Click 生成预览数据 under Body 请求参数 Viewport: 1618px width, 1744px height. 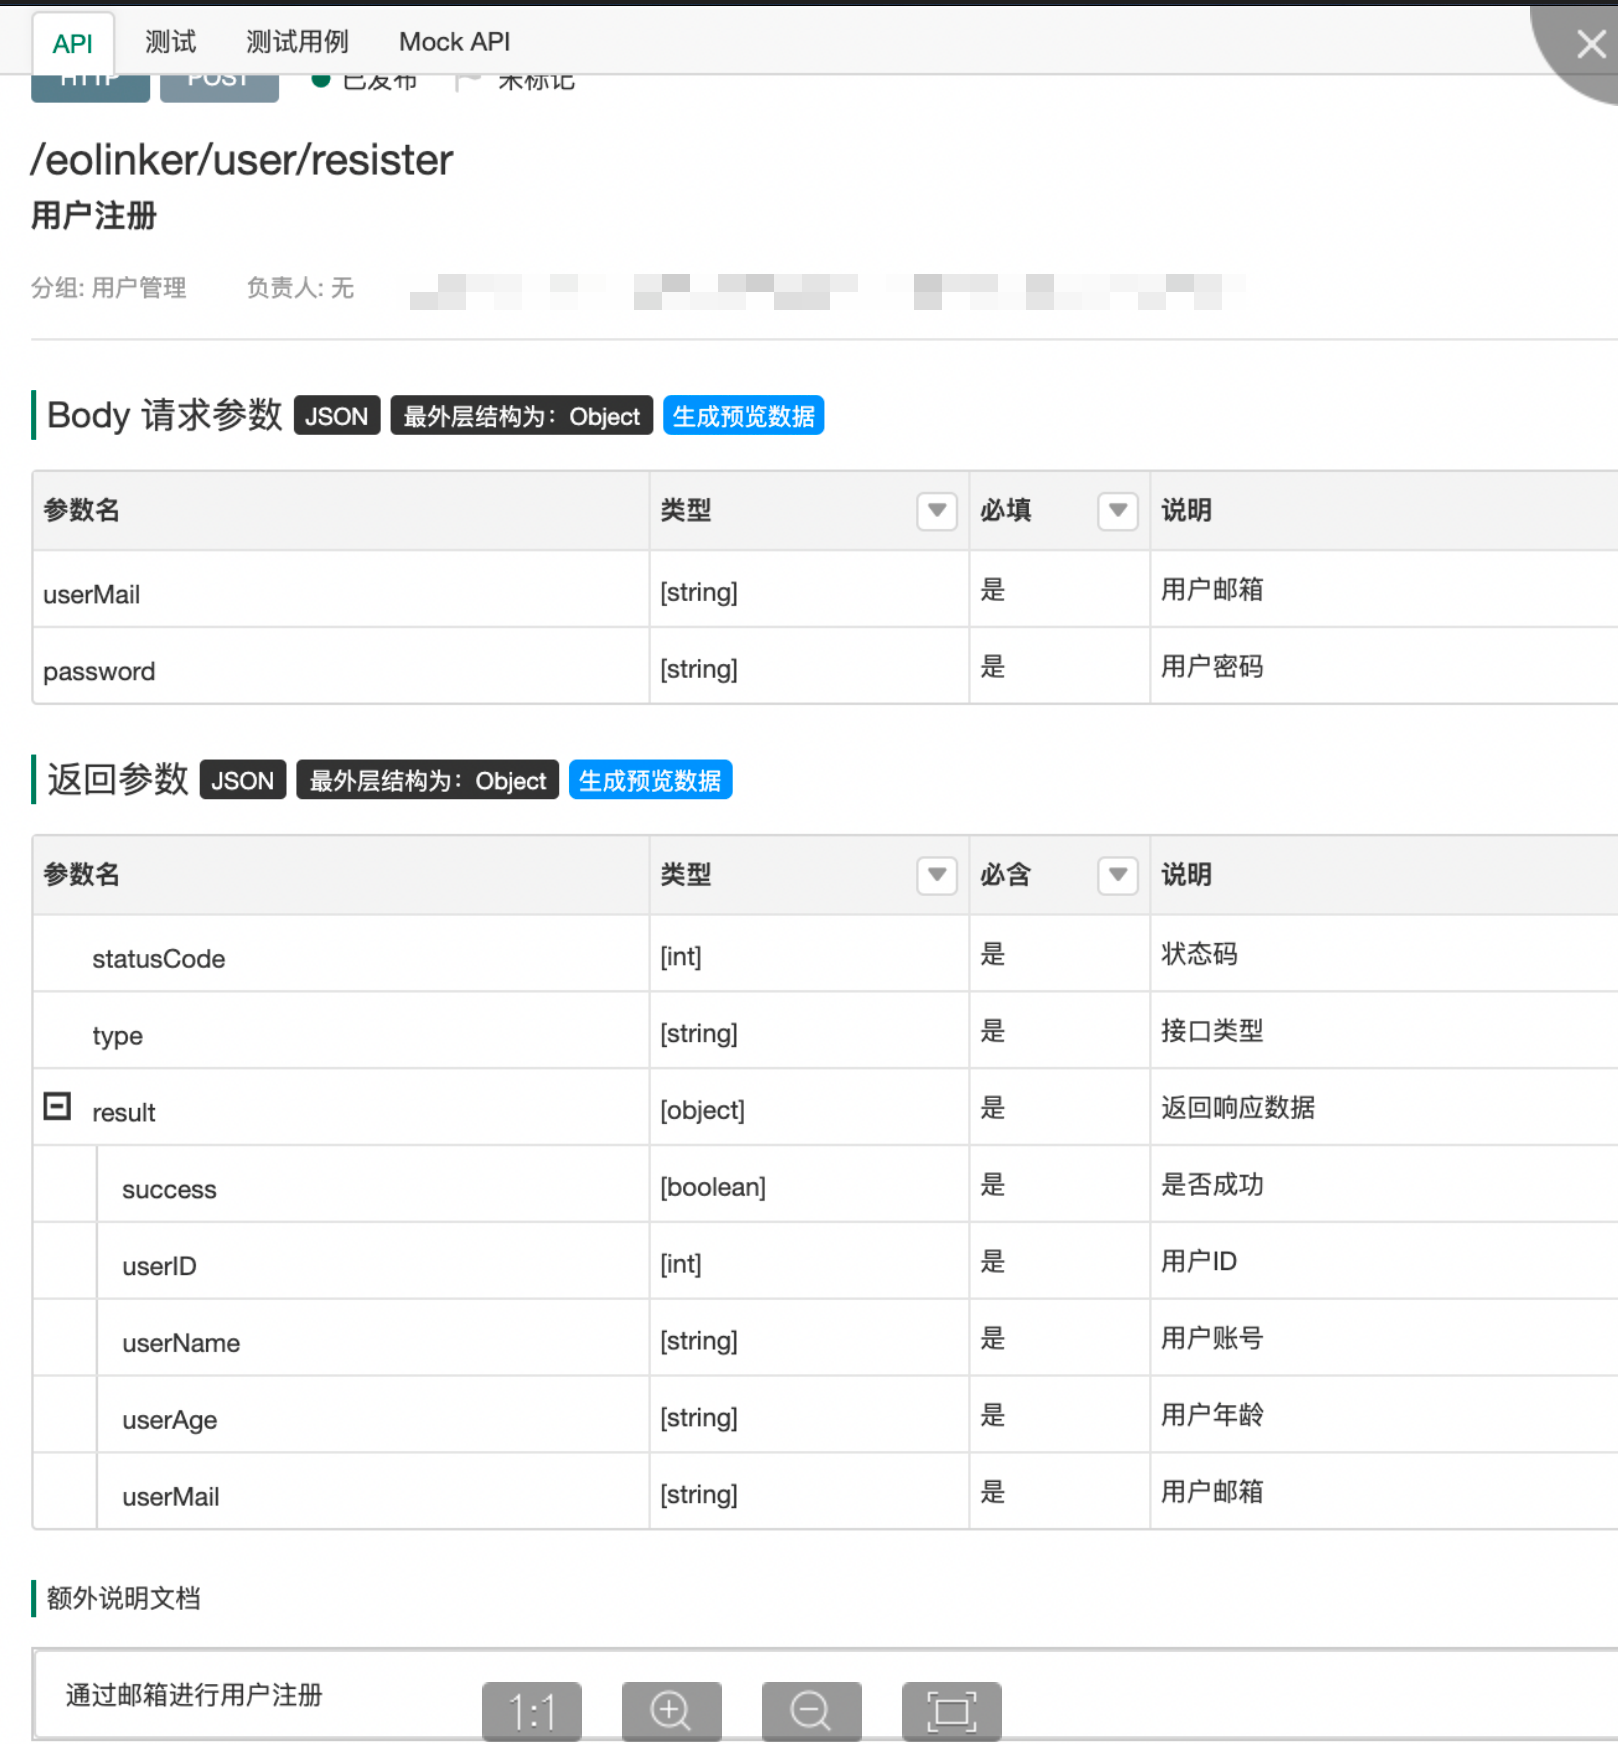coord(743,416)
